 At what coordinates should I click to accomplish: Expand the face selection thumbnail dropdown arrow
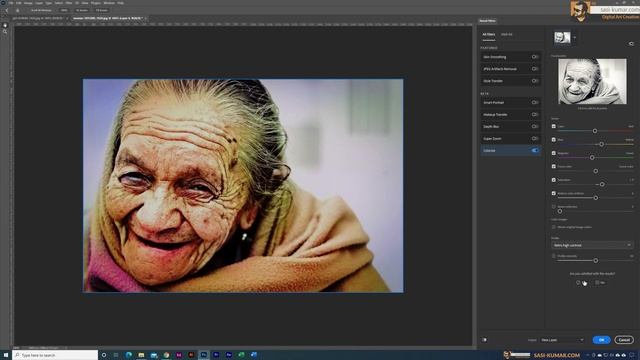(x=575, y=38)
